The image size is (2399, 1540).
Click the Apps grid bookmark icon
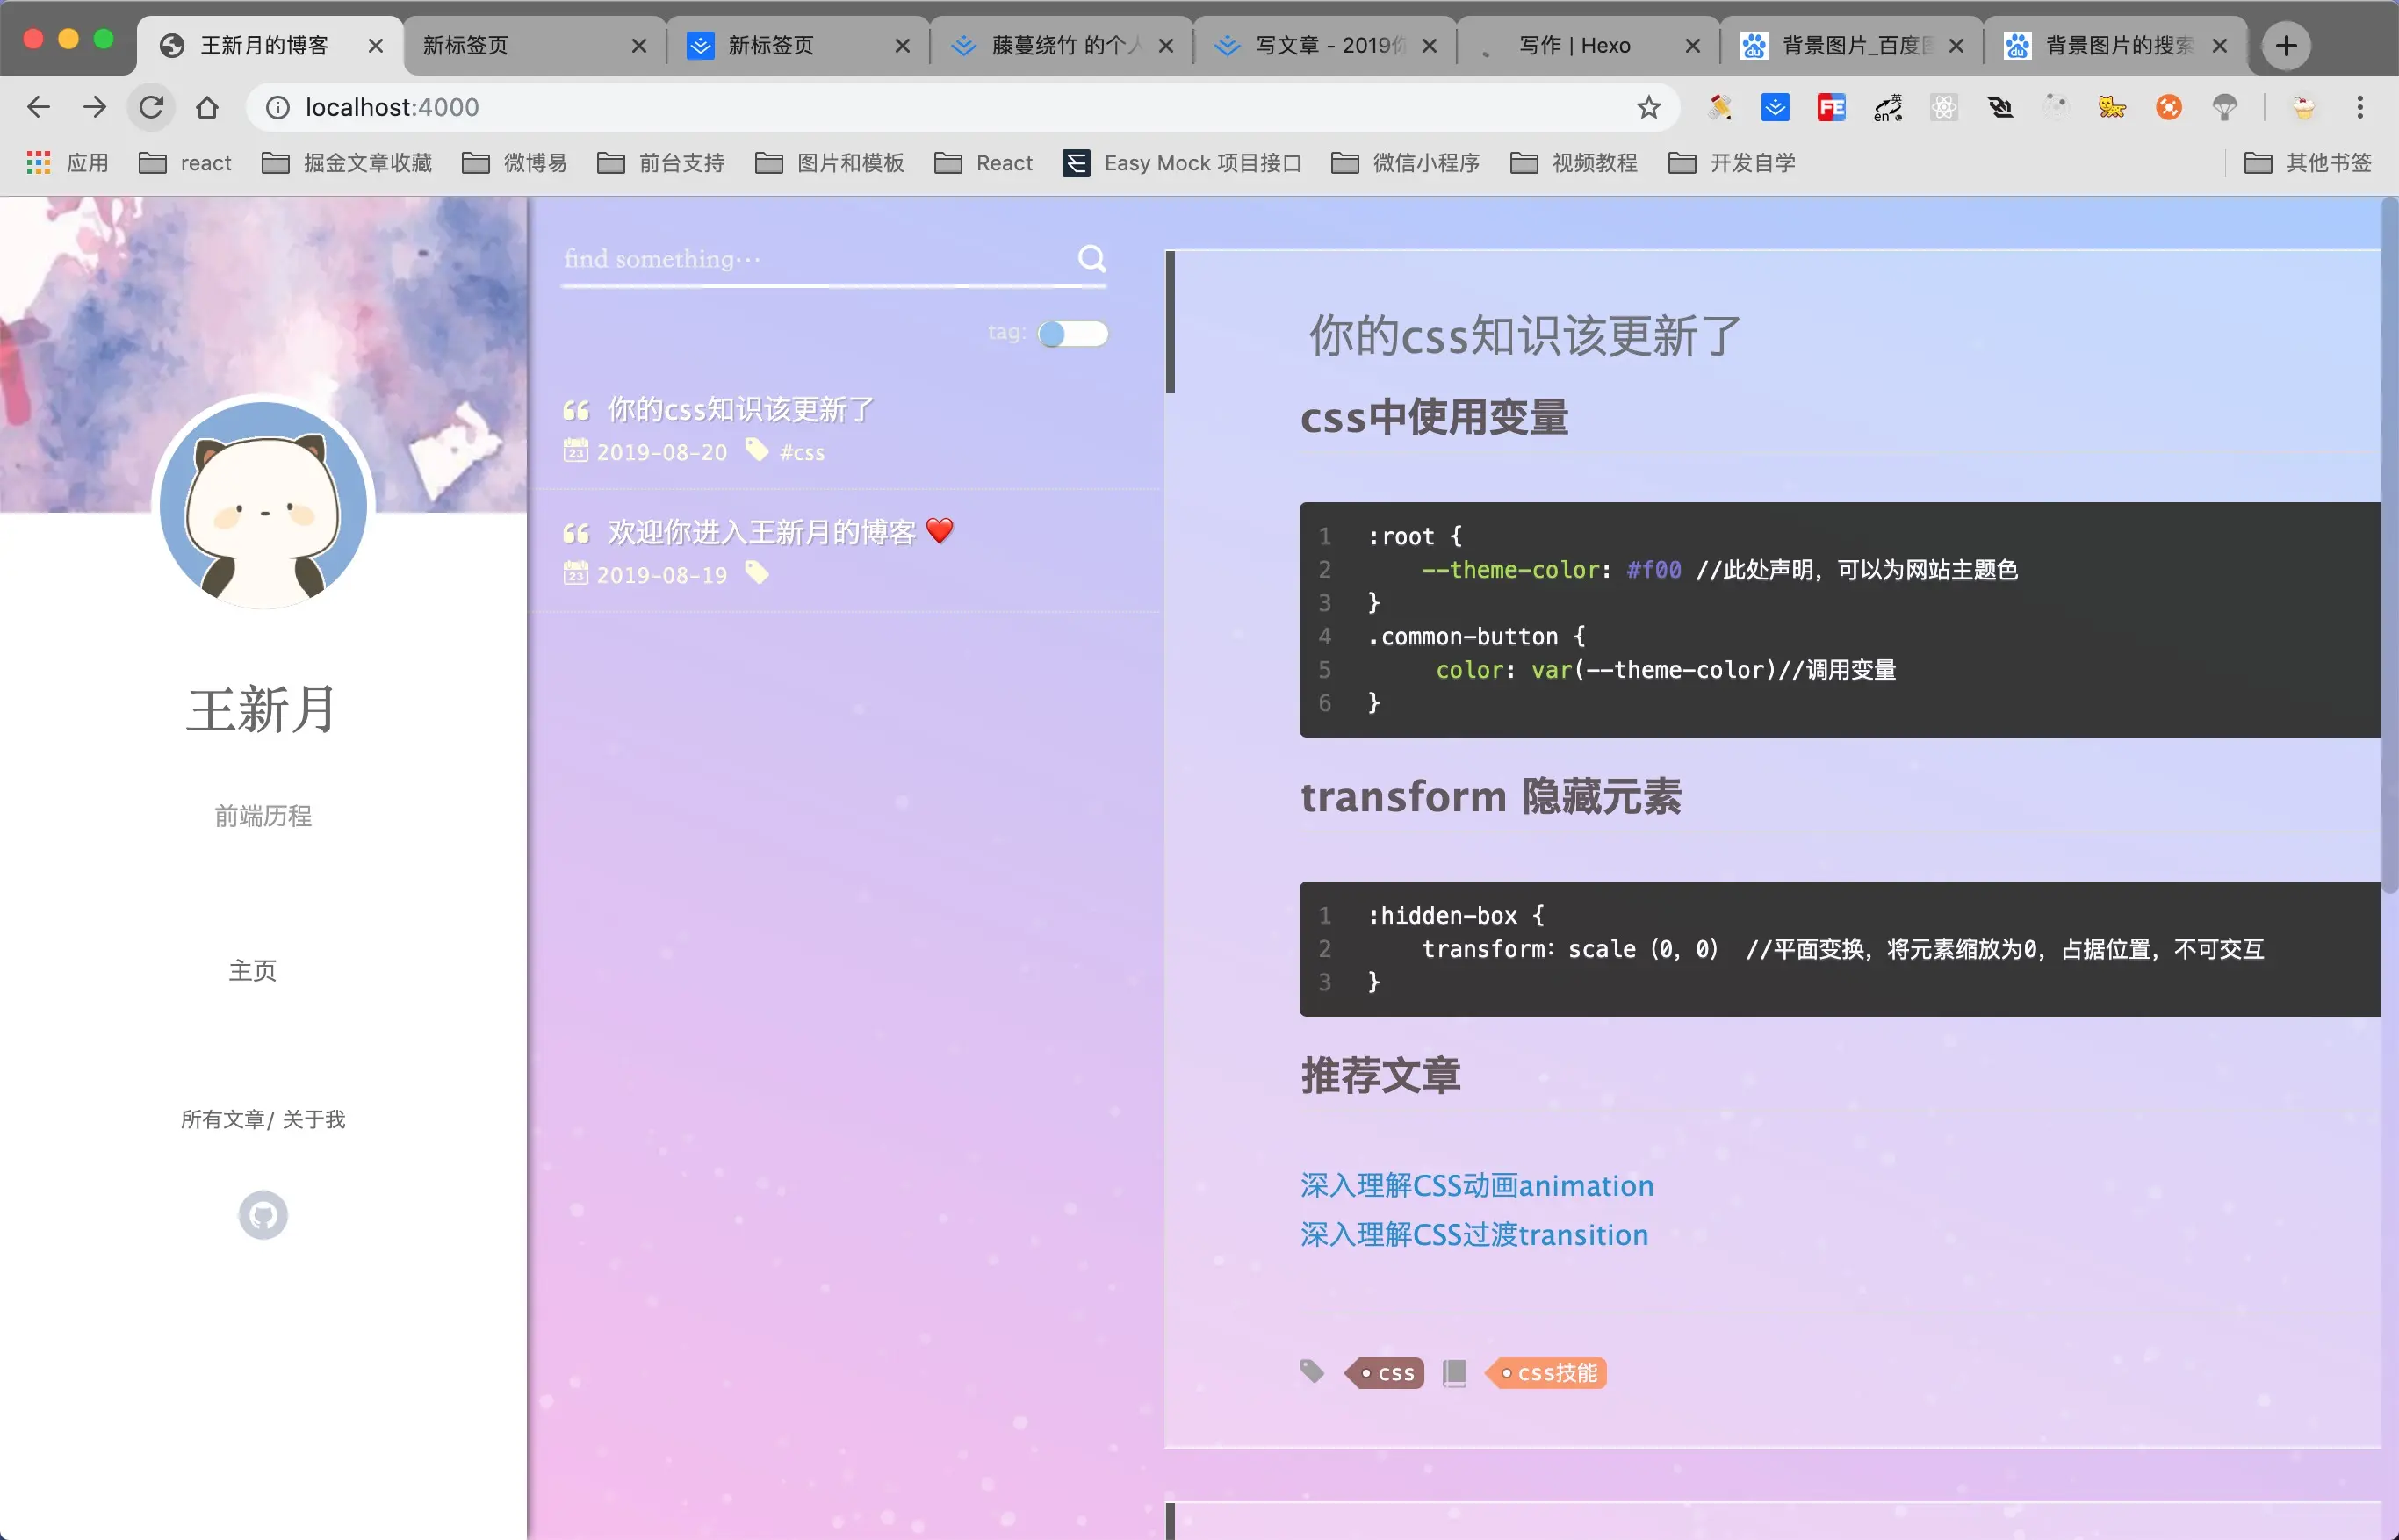pos(38,163)
